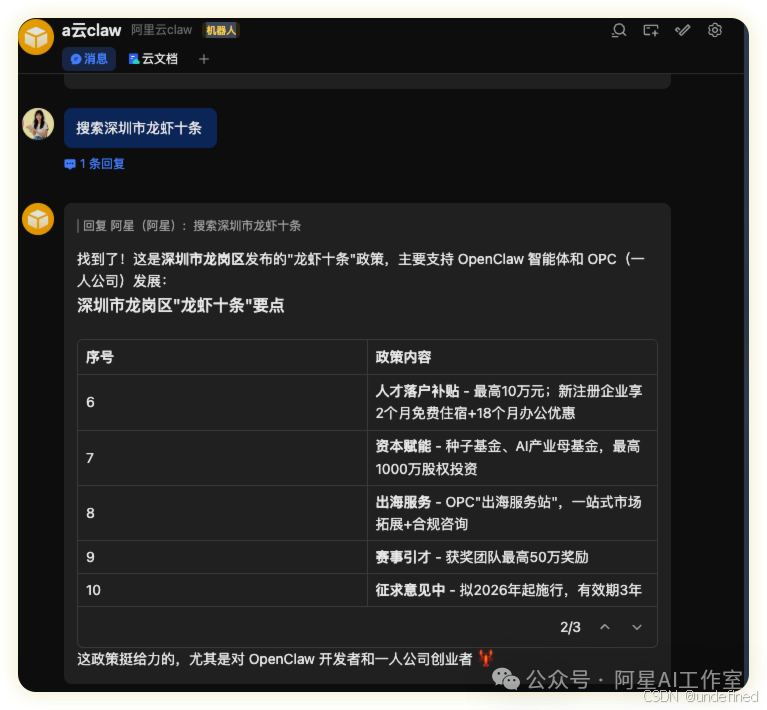Click the bot avatar beside reply message
767x710 pixels.
(x=38, y=219)
